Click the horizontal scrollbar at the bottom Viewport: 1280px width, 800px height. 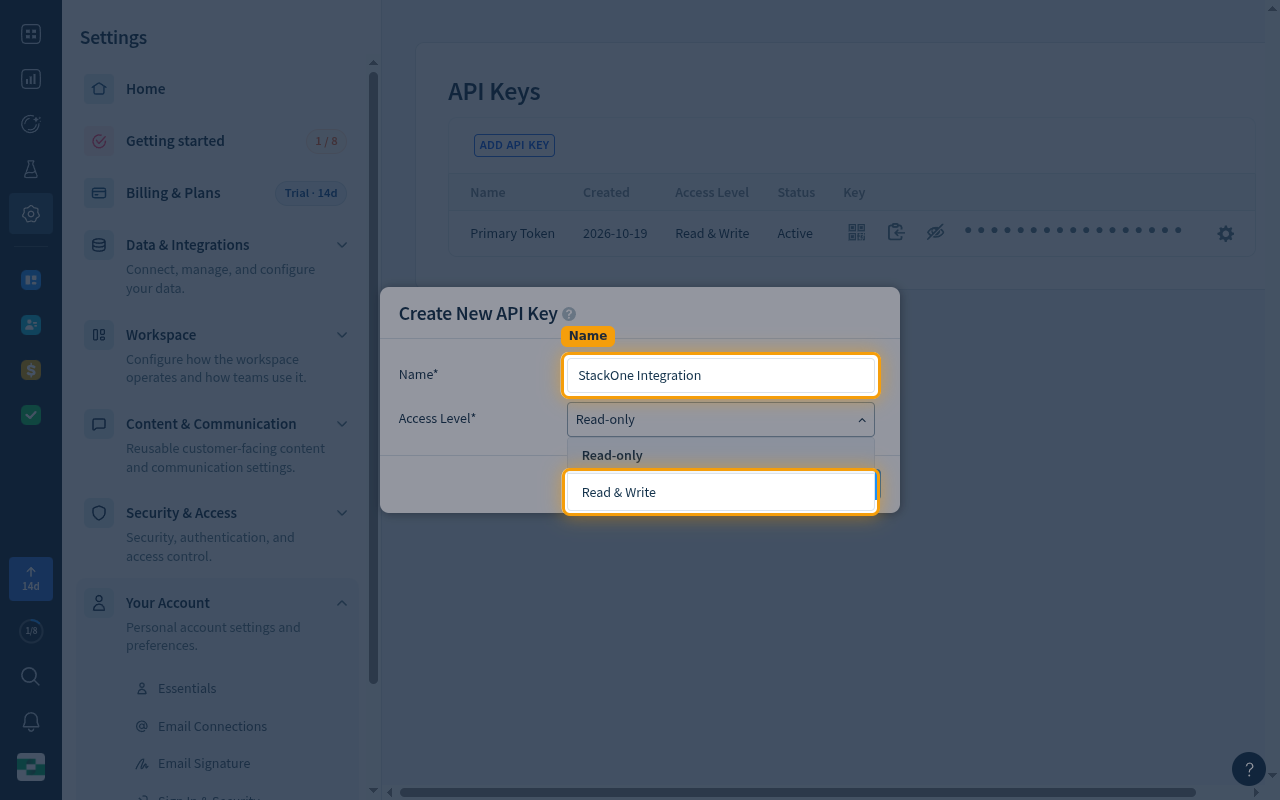coord(798,793)
